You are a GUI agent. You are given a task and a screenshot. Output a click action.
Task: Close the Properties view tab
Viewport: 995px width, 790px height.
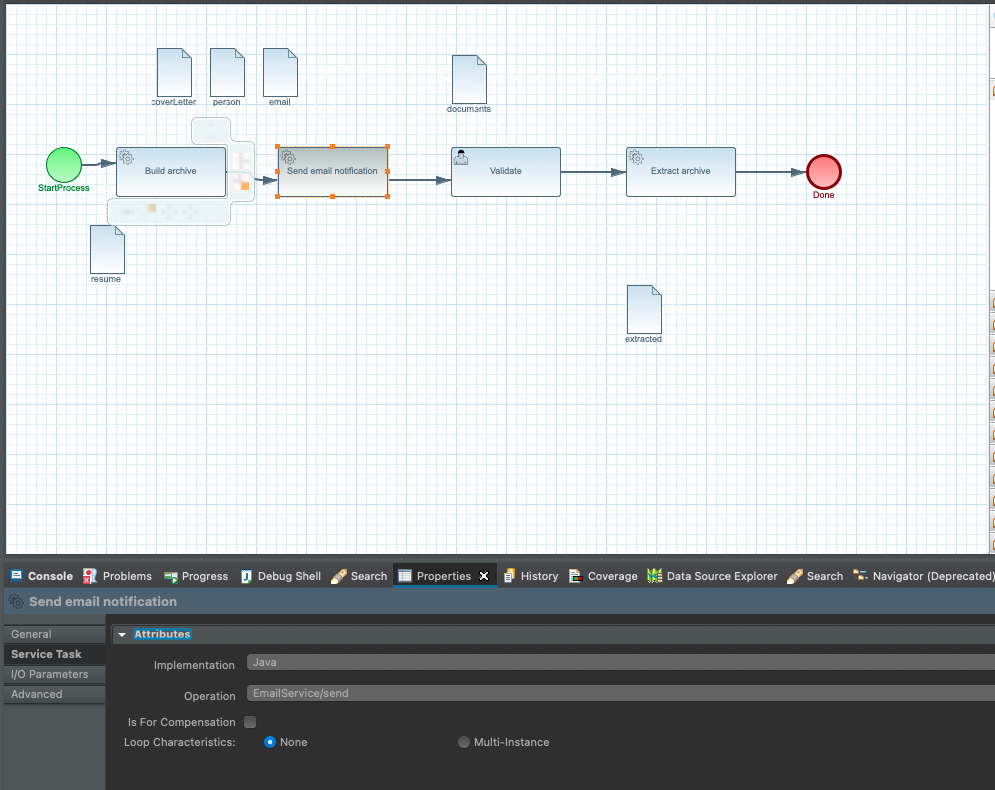484,576
